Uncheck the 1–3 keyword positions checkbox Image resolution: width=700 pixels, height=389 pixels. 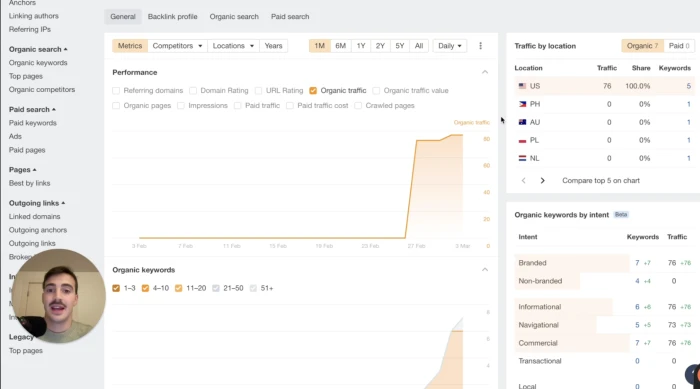116,289
